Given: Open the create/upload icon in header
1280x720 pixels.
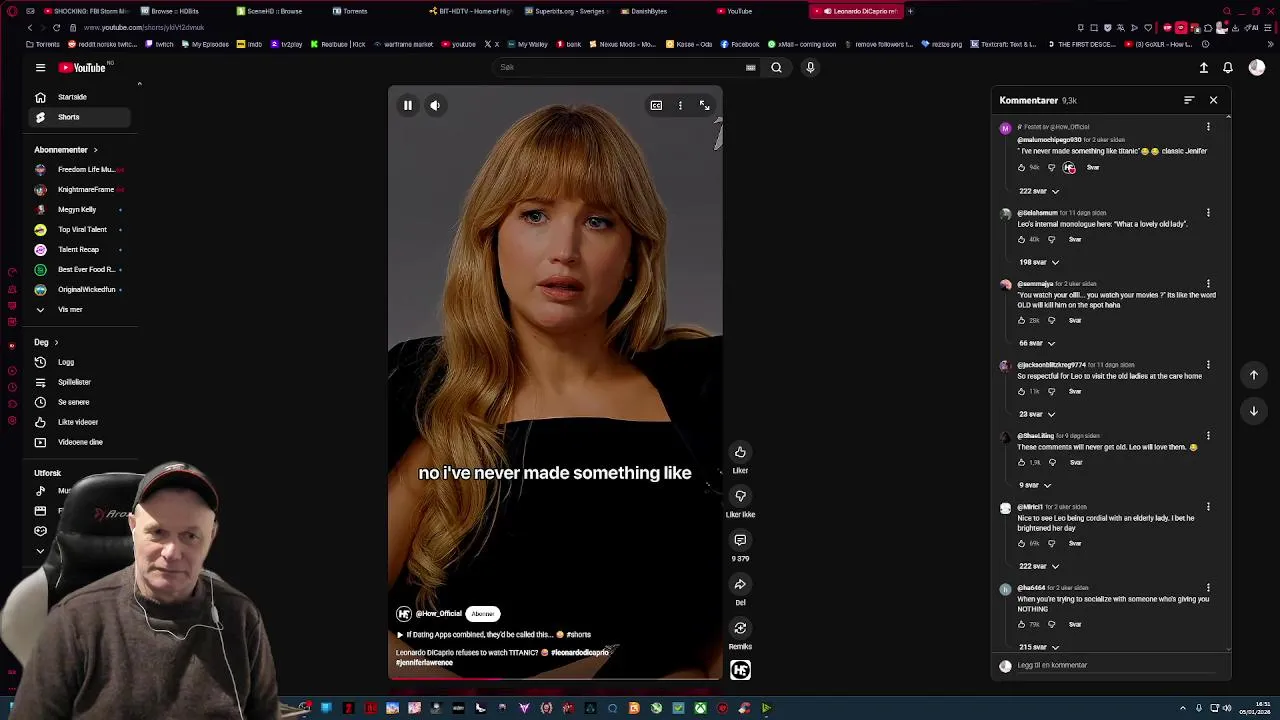Looking at the screenshot, I should coord(1204,67).
